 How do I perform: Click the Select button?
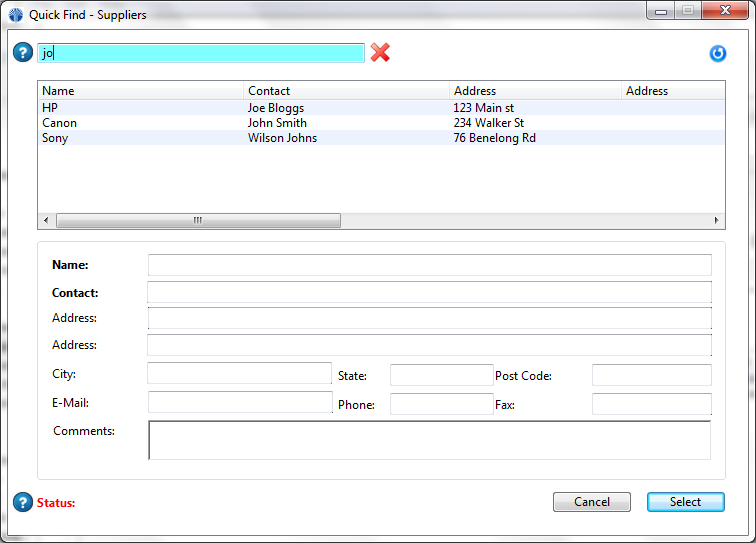685,502
